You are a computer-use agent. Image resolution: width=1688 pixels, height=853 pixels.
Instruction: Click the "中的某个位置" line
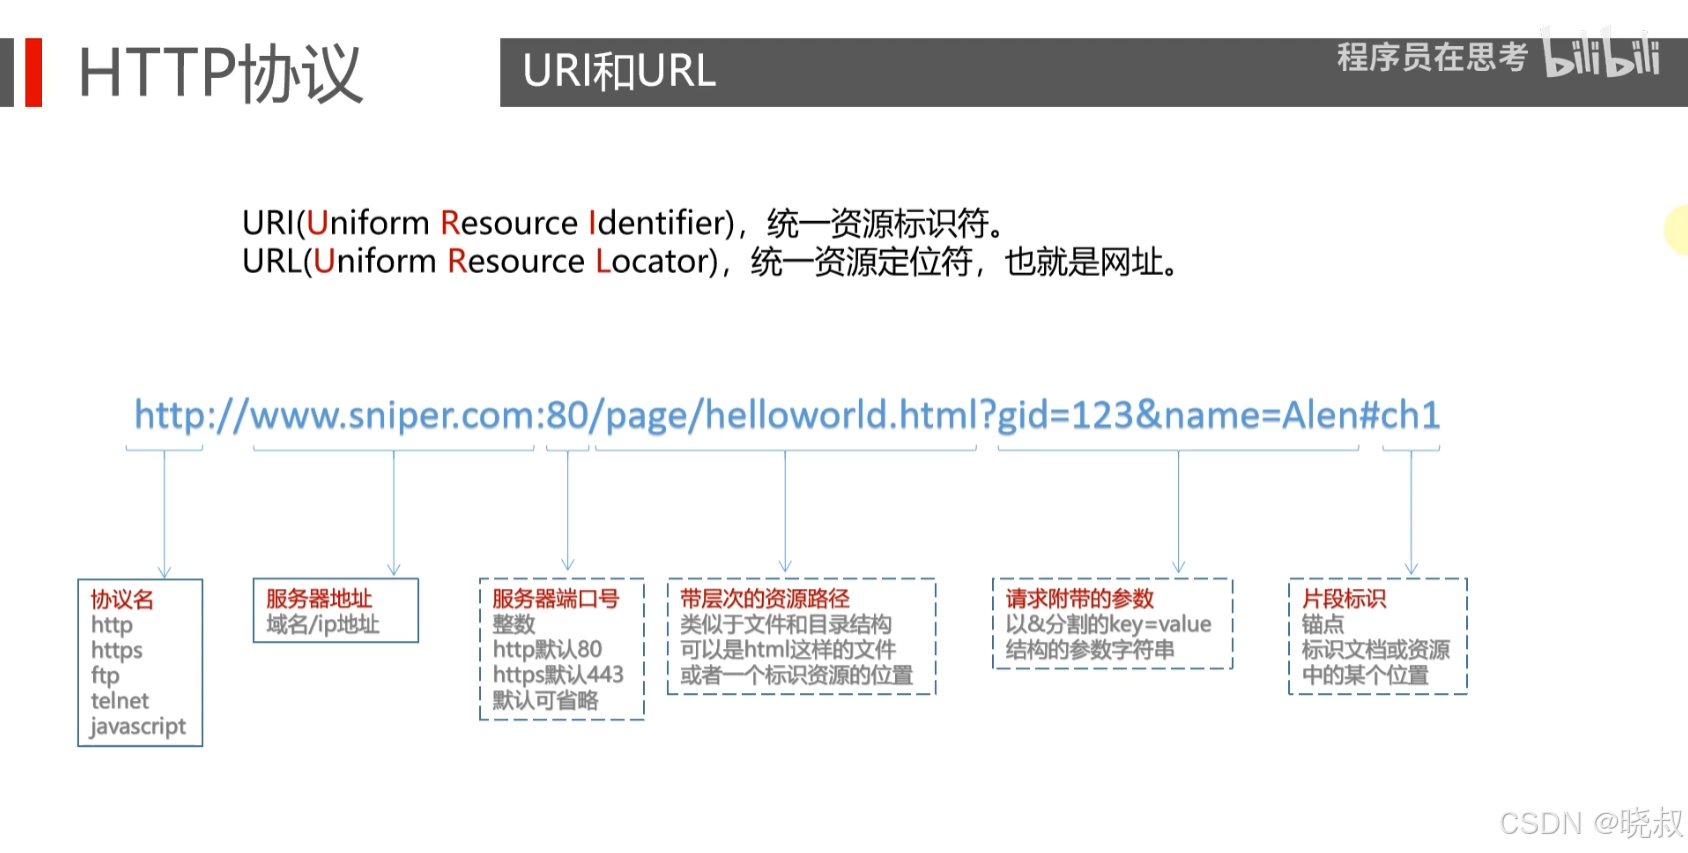pyautogui.click(x=1365, y=675)
